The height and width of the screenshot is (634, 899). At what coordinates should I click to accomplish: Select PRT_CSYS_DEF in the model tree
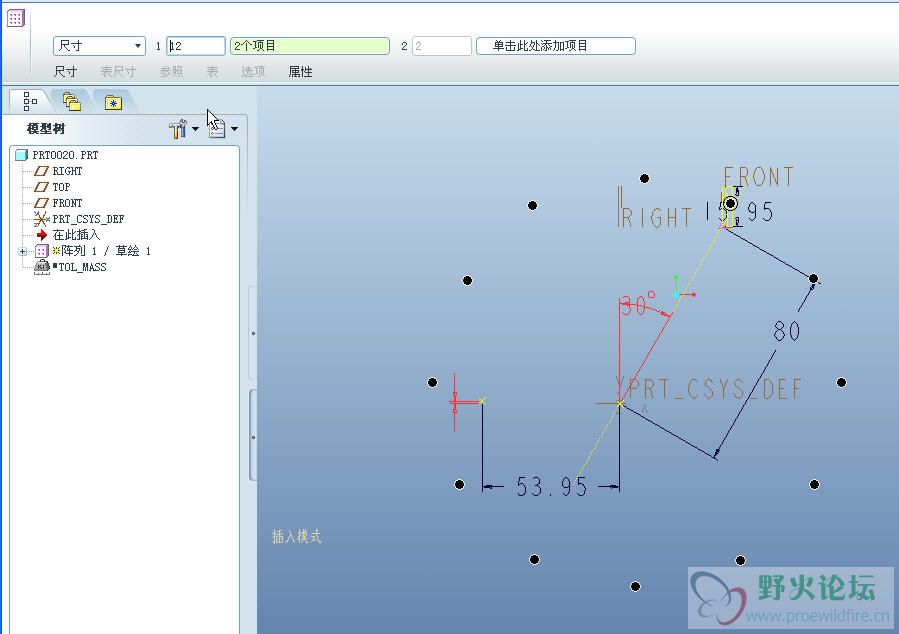point(88,220)
